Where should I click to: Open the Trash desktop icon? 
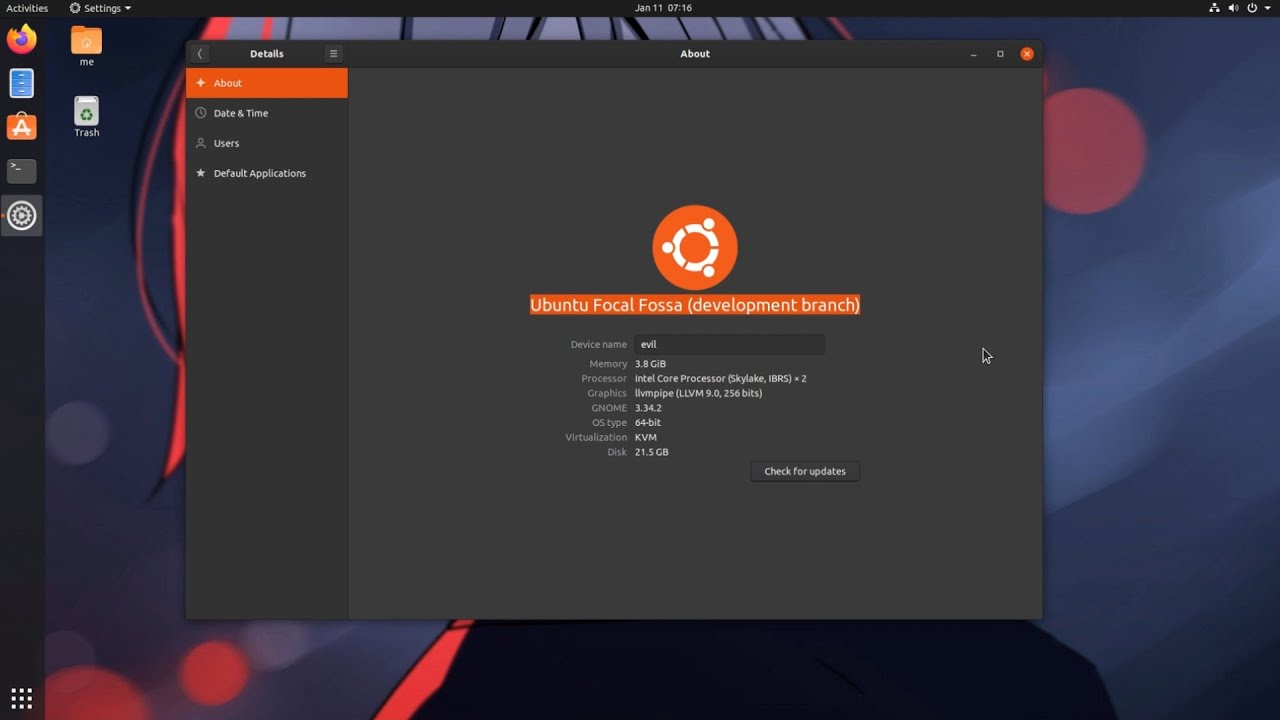pyautogui.click(x=87, y=117)
